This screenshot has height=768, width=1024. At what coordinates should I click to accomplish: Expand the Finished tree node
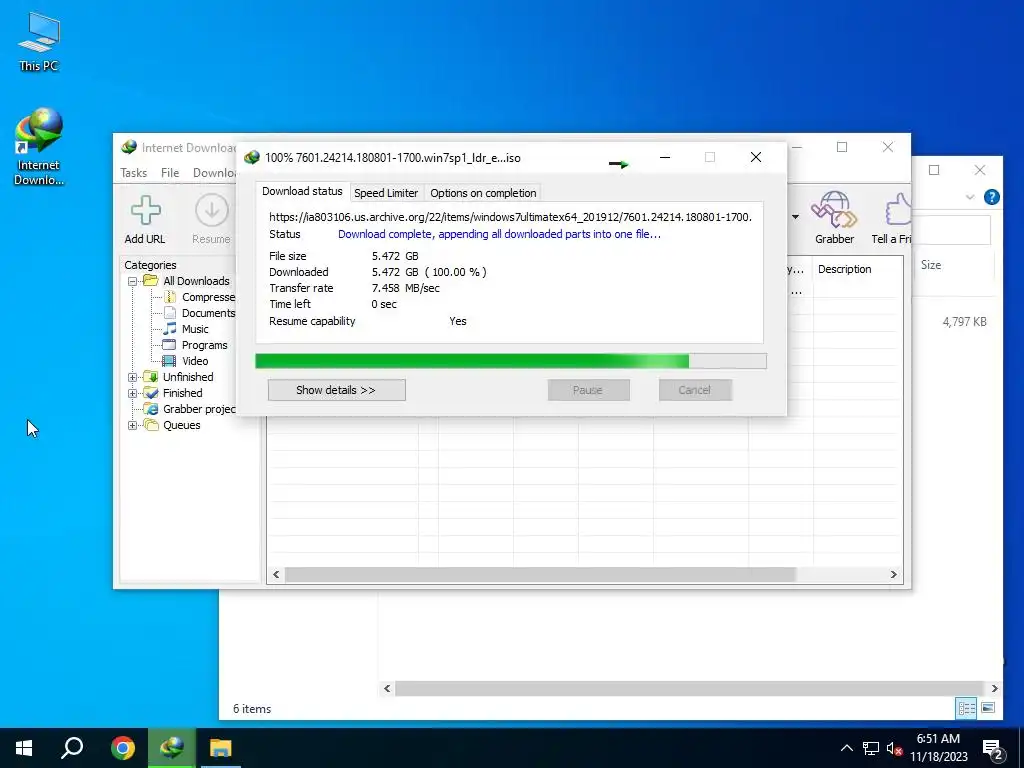(133, 393)
